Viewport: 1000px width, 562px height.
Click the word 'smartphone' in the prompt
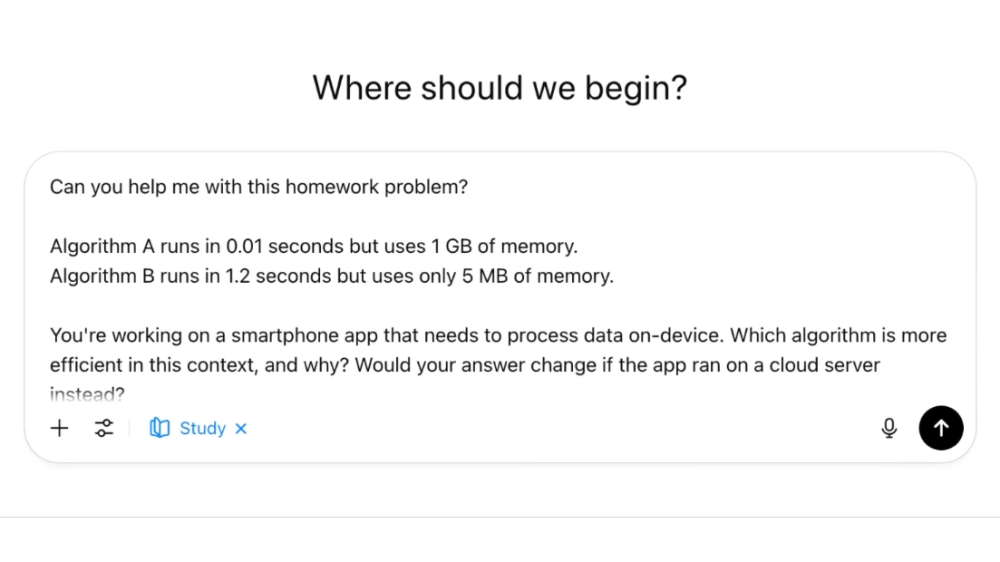coord(284,336)
